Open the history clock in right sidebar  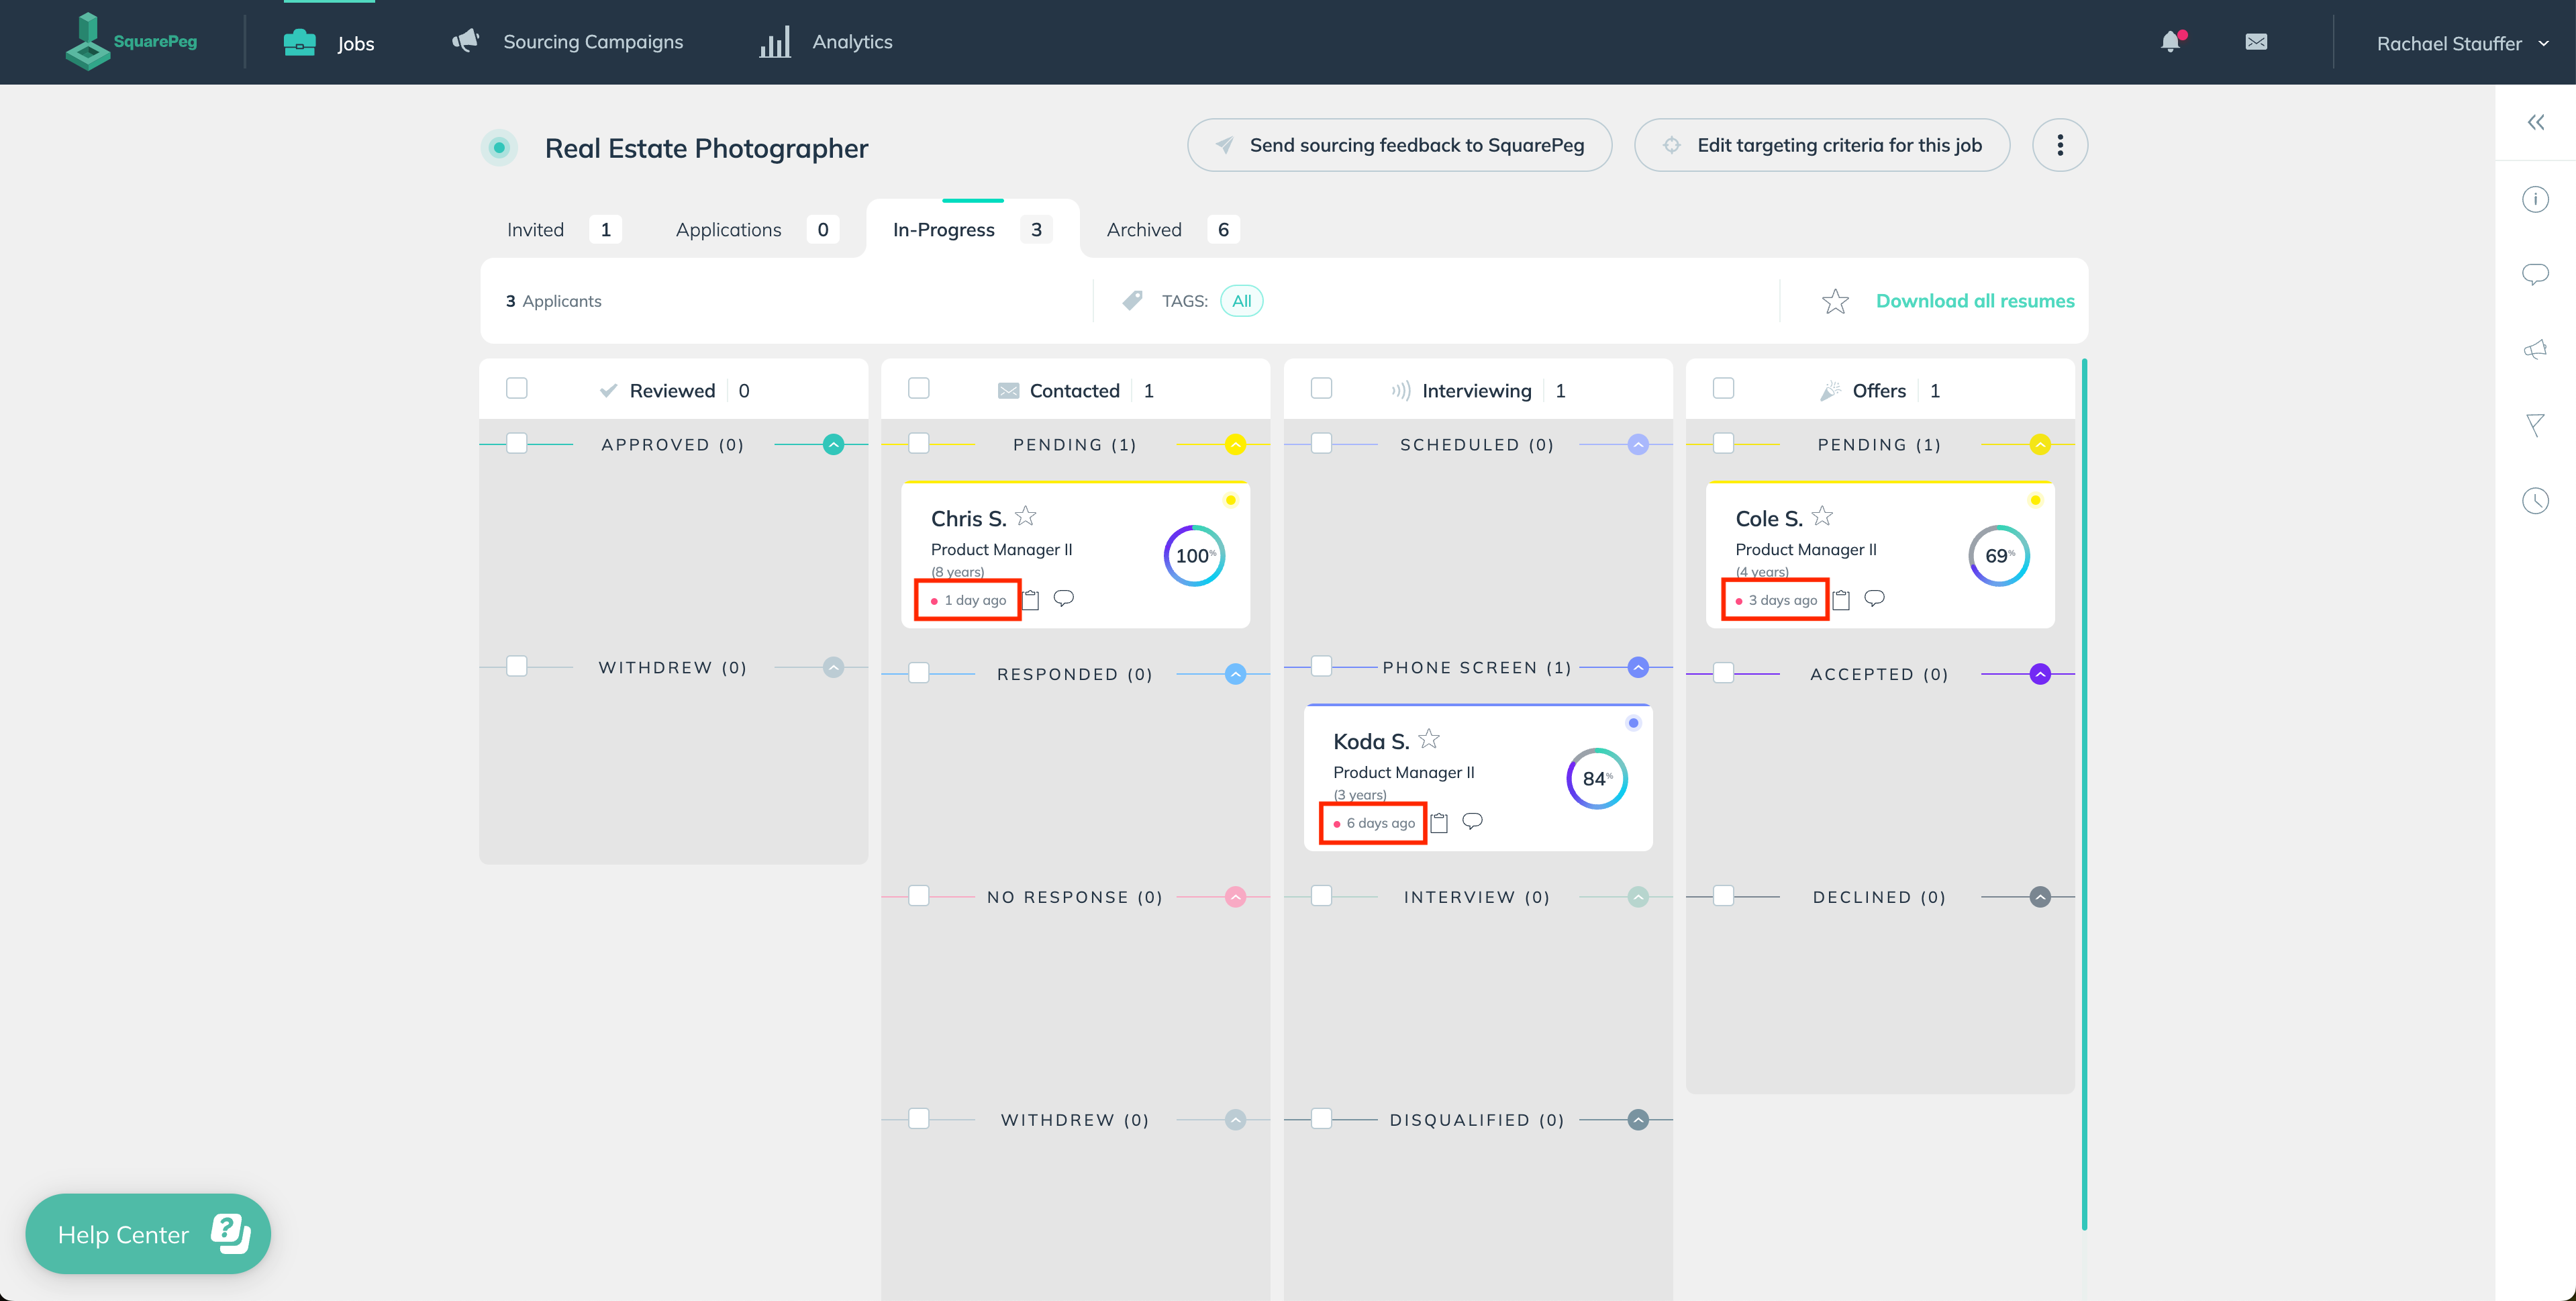pos(2535,500)
